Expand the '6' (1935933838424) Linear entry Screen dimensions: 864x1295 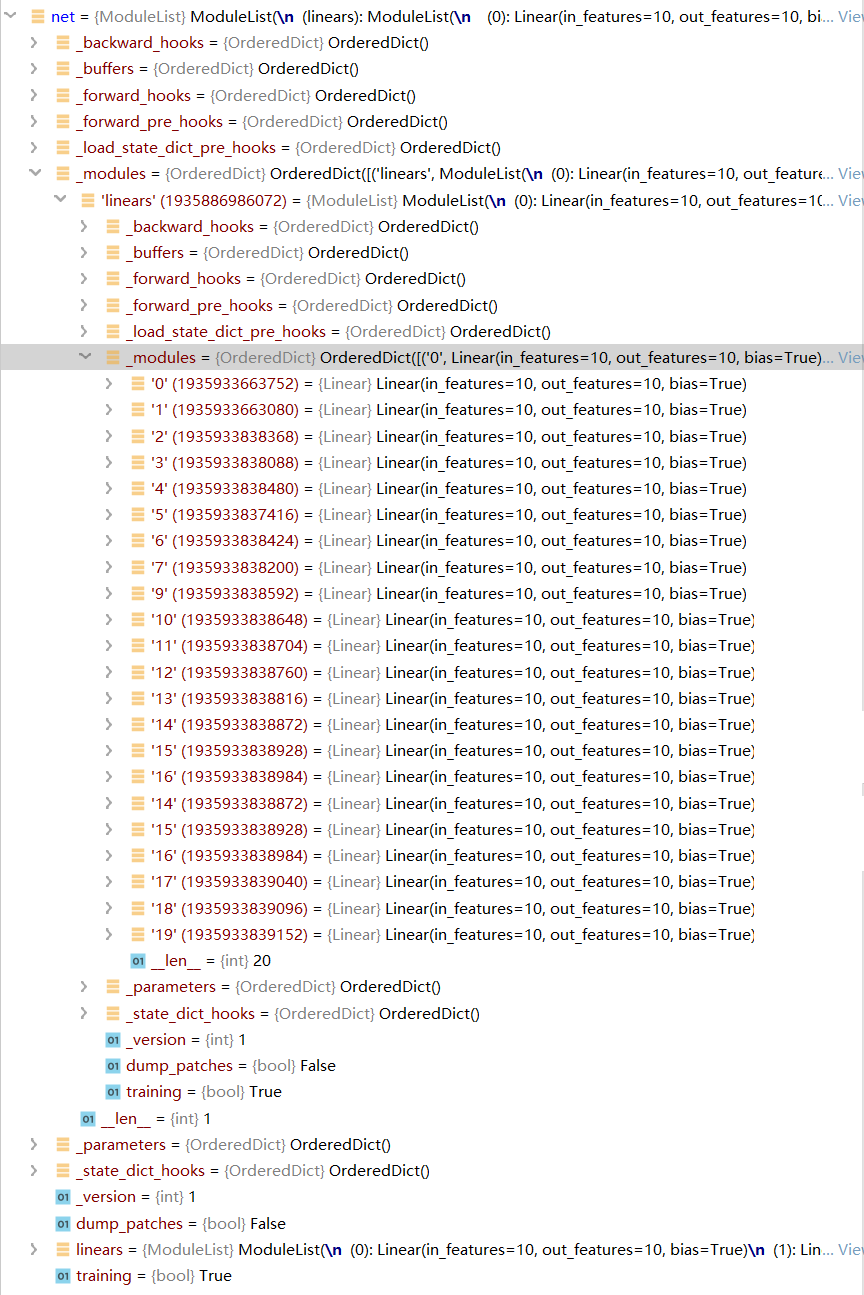[109, 541]
